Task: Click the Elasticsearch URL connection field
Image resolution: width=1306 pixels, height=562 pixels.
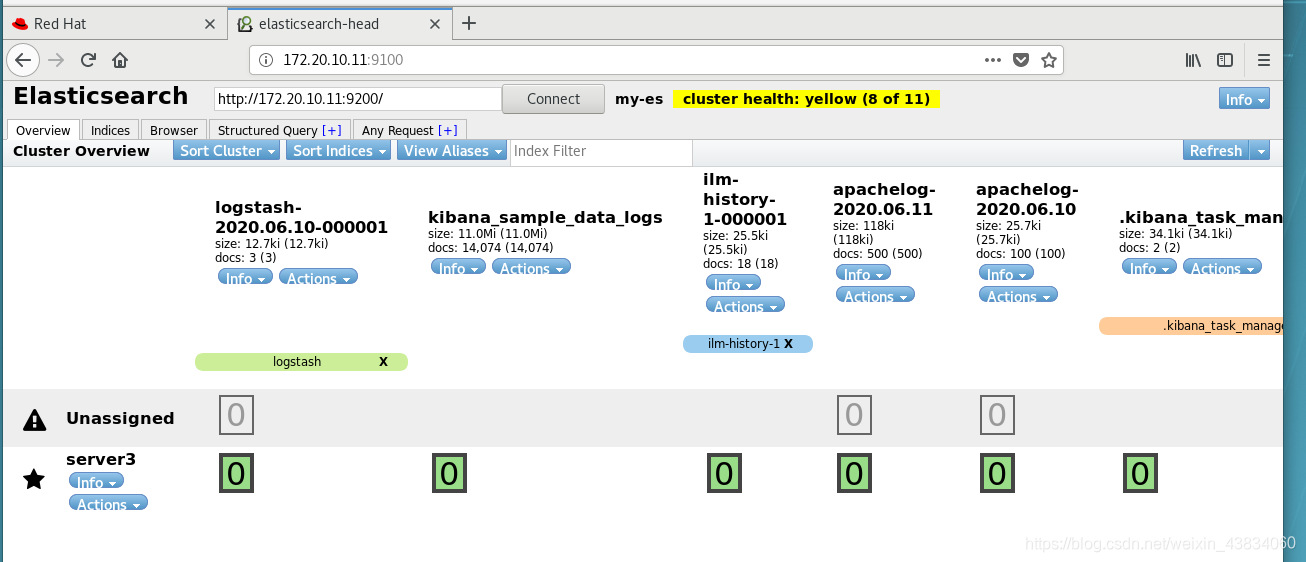Action: 357,99
